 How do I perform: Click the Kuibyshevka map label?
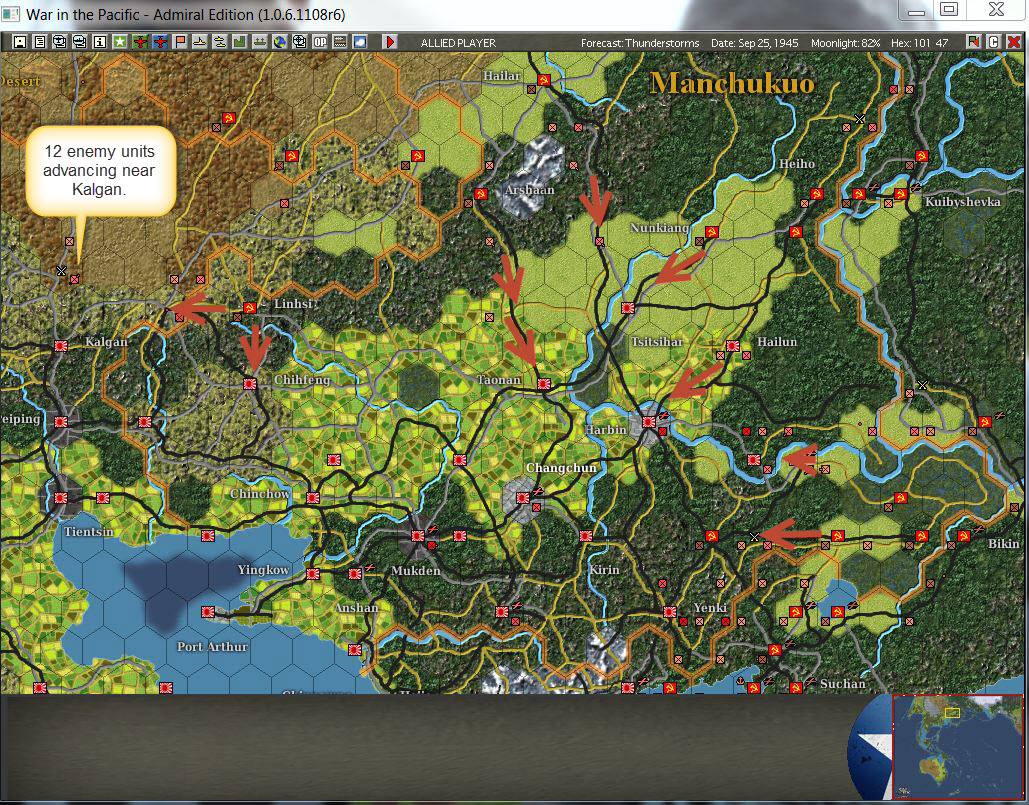click(963, 201)
